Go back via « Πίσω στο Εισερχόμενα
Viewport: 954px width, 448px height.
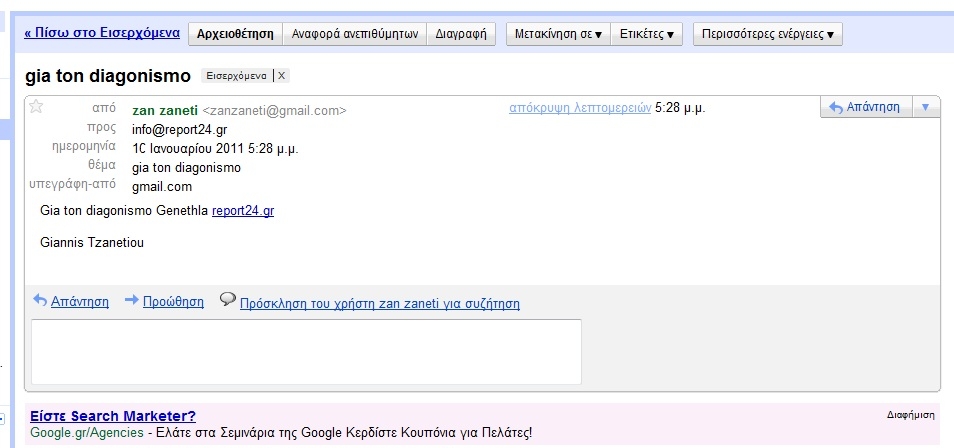(102, 33)
